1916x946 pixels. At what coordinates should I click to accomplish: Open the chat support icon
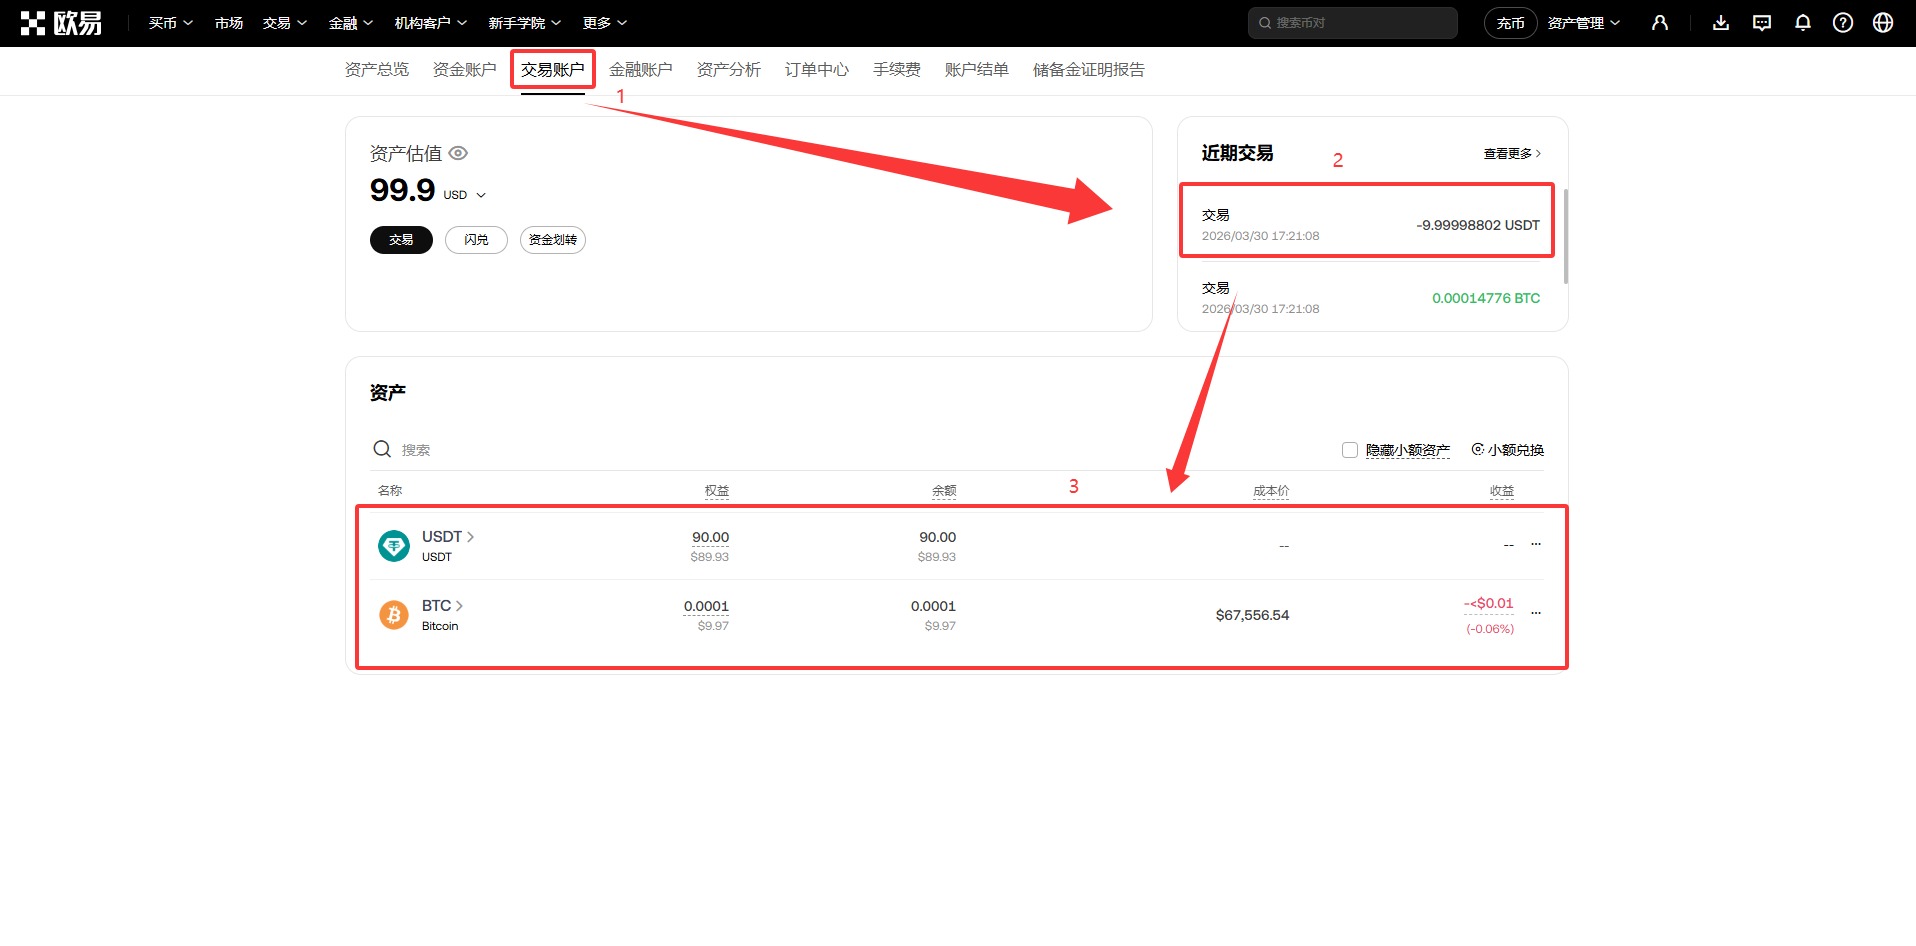tap(1762, 23)
